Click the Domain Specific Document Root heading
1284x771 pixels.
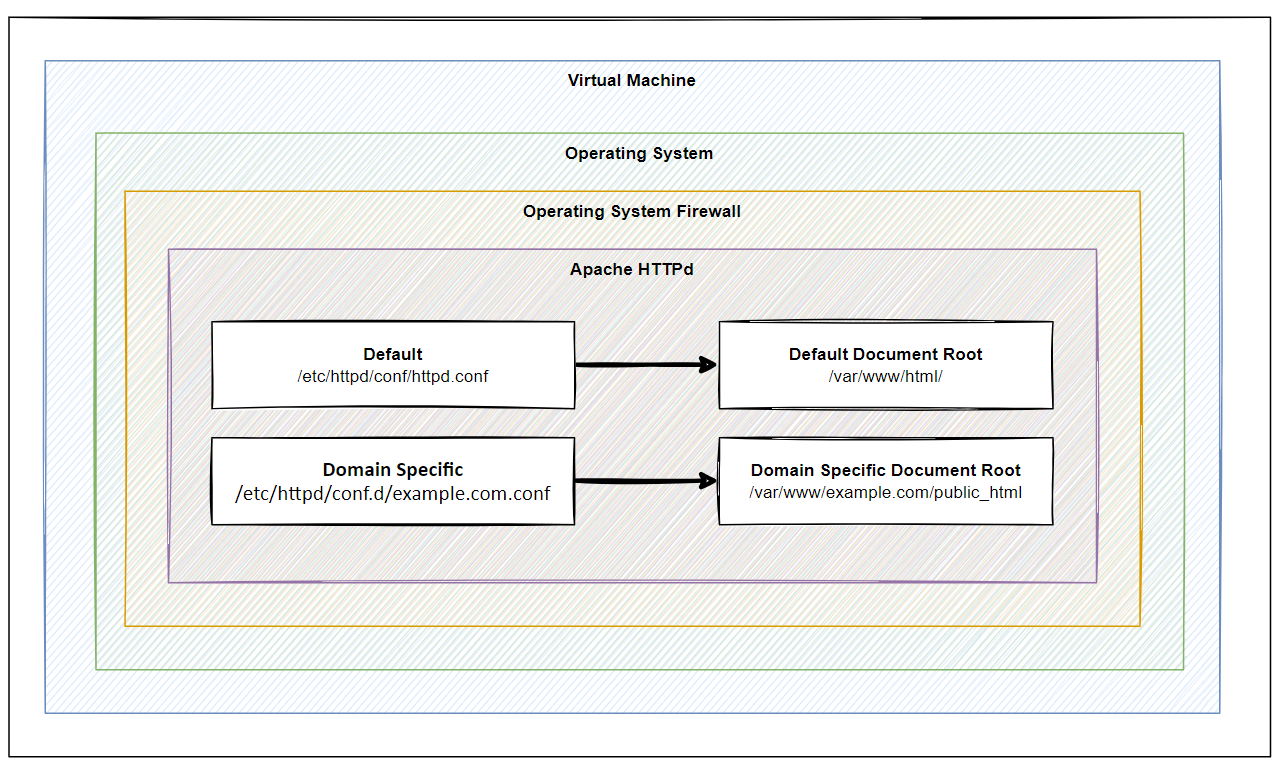pos(886,470)
